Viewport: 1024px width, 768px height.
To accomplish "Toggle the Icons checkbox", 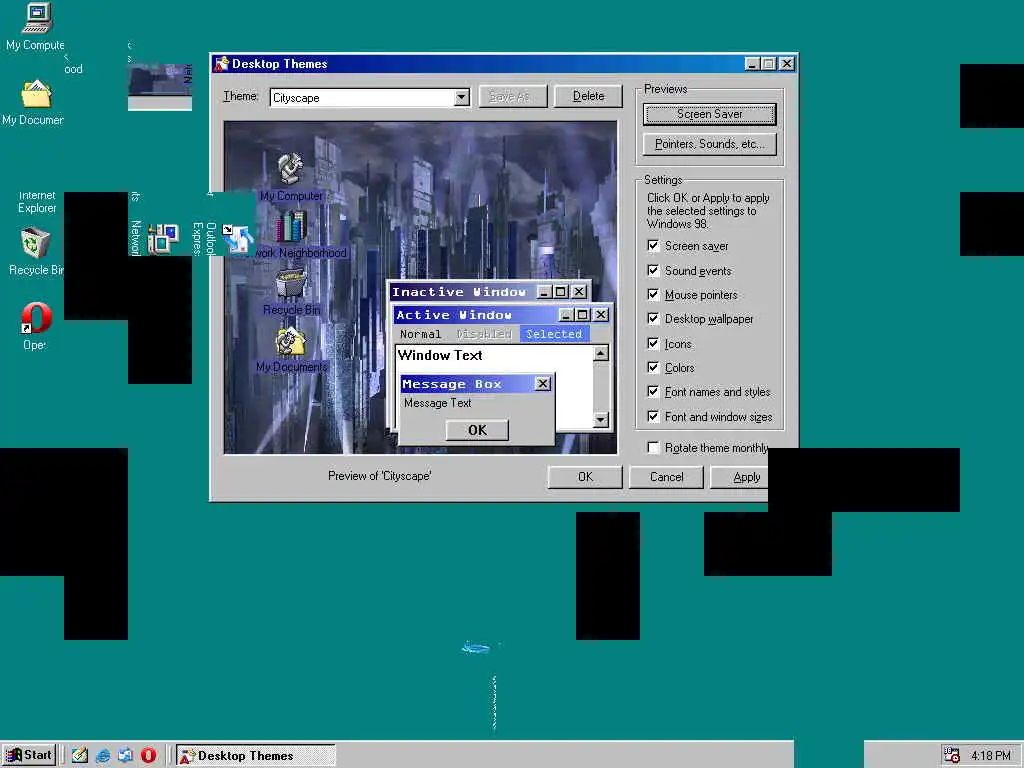I will coord(653,344).
